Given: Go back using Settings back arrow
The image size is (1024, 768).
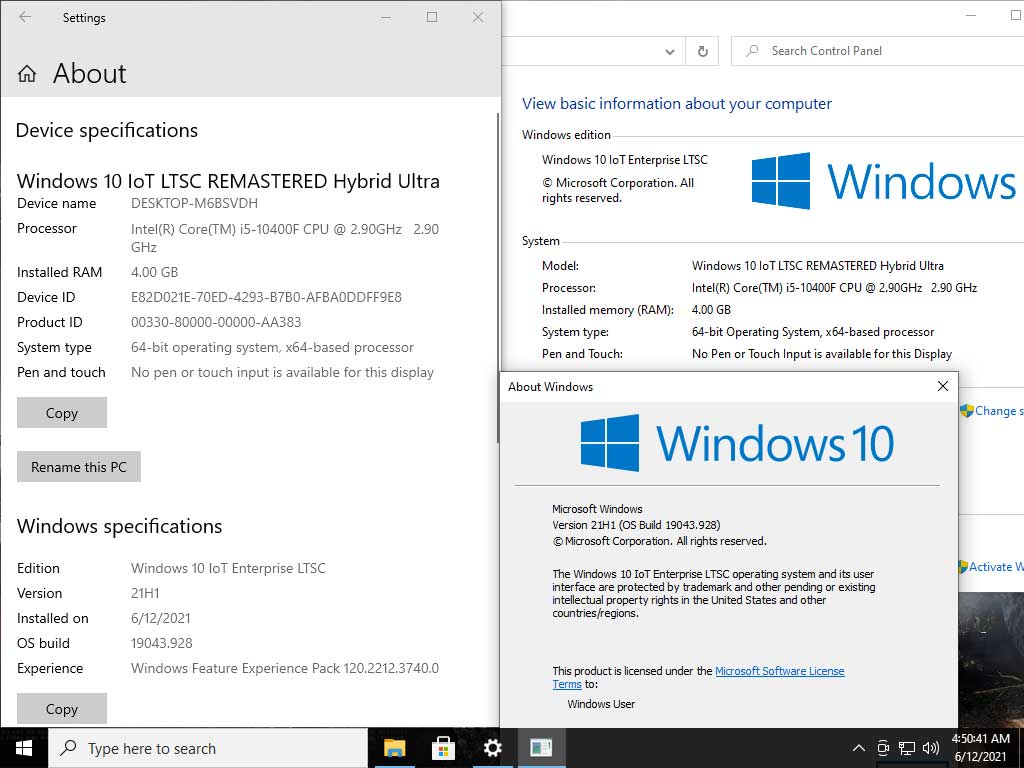Looking at the screenshot, I should tap(25, 17).
